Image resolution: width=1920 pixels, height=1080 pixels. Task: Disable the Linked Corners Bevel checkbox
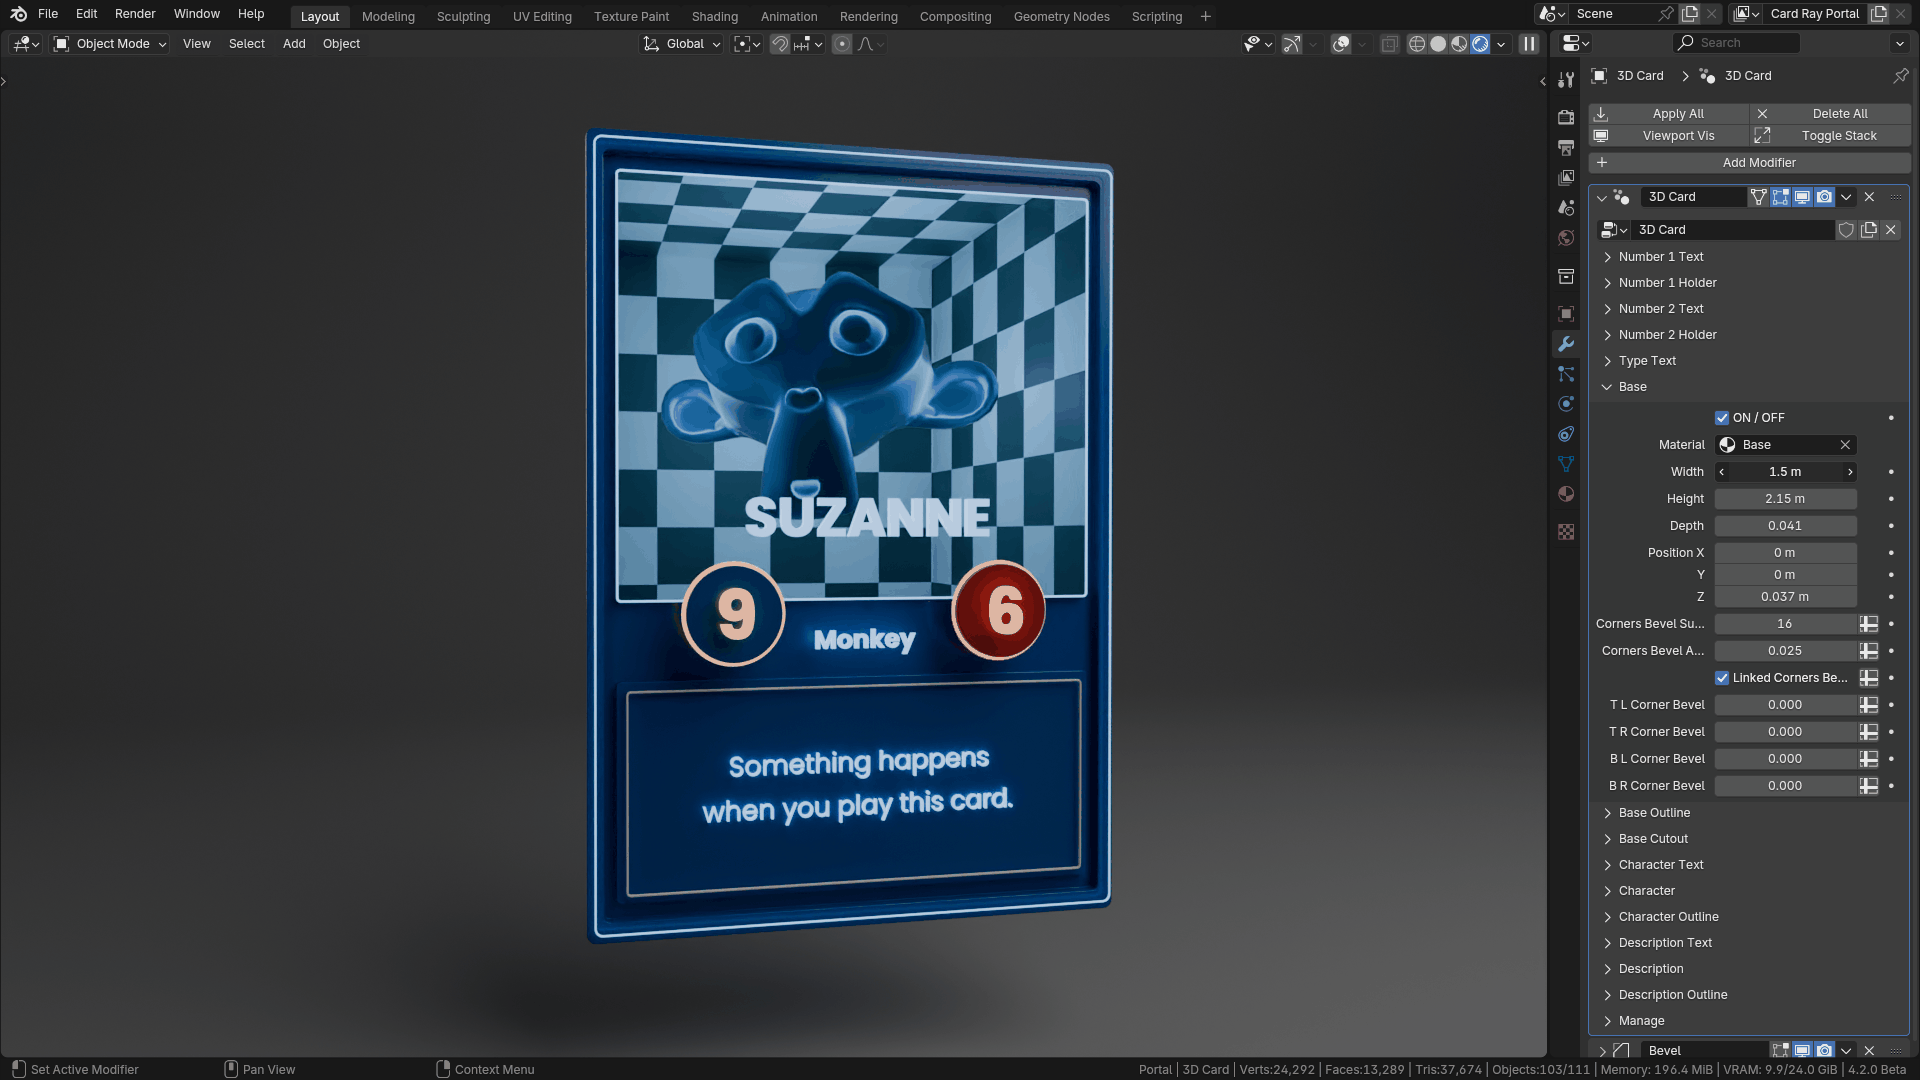1722,678
